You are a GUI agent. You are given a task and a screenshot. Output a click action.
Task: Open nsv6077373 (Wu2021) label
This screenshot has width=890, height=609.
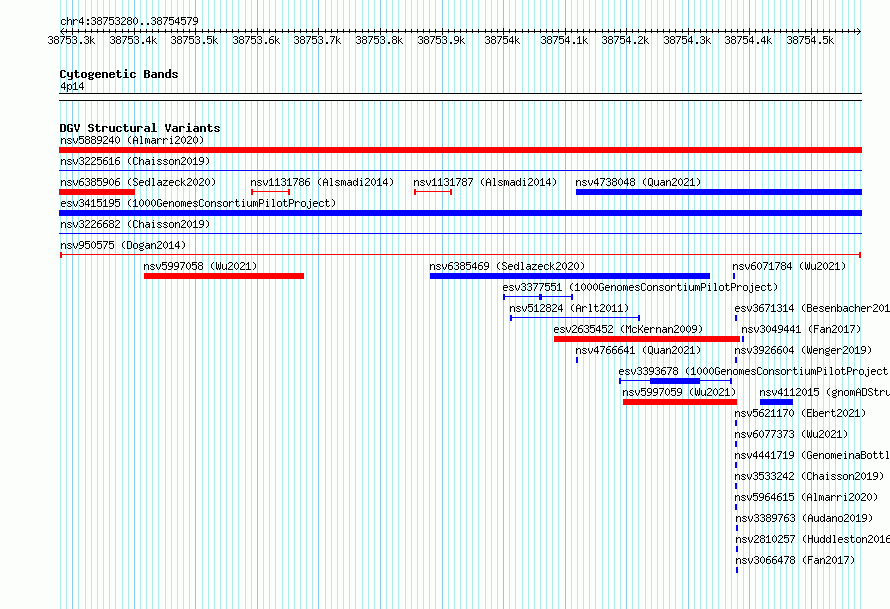pos(791,434)
